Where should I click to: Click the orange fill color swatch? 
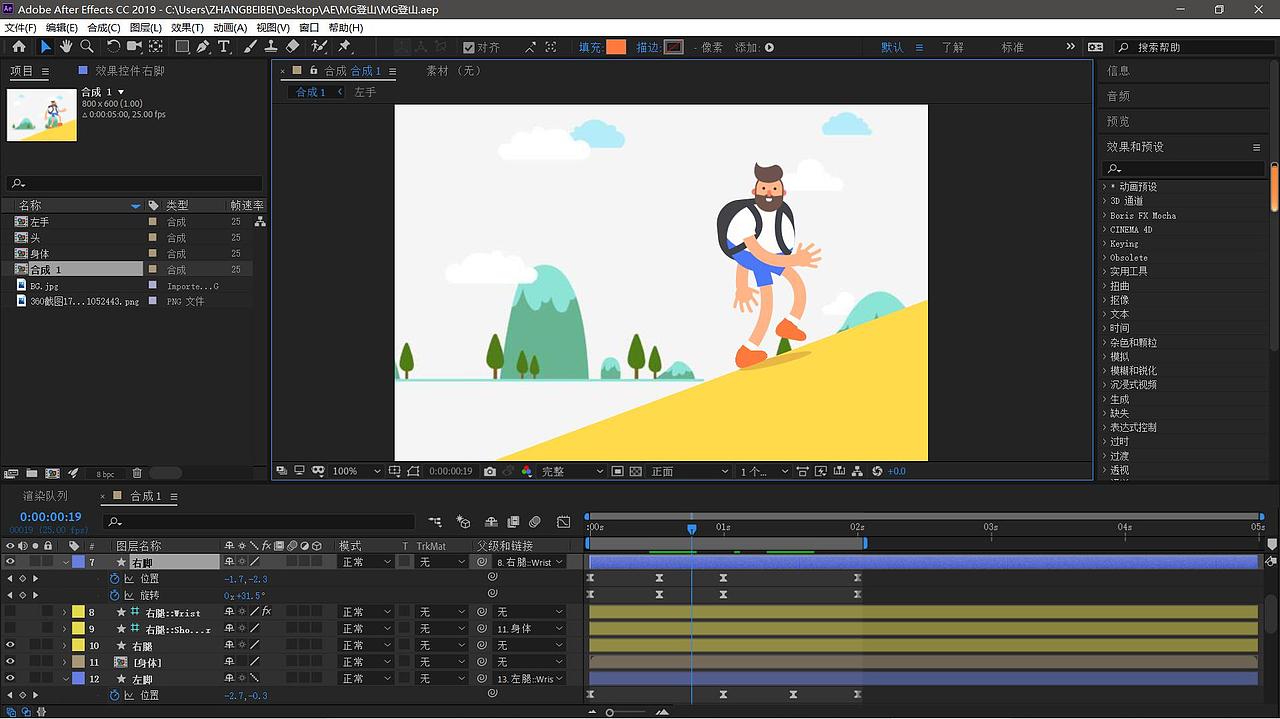[616, 47]
